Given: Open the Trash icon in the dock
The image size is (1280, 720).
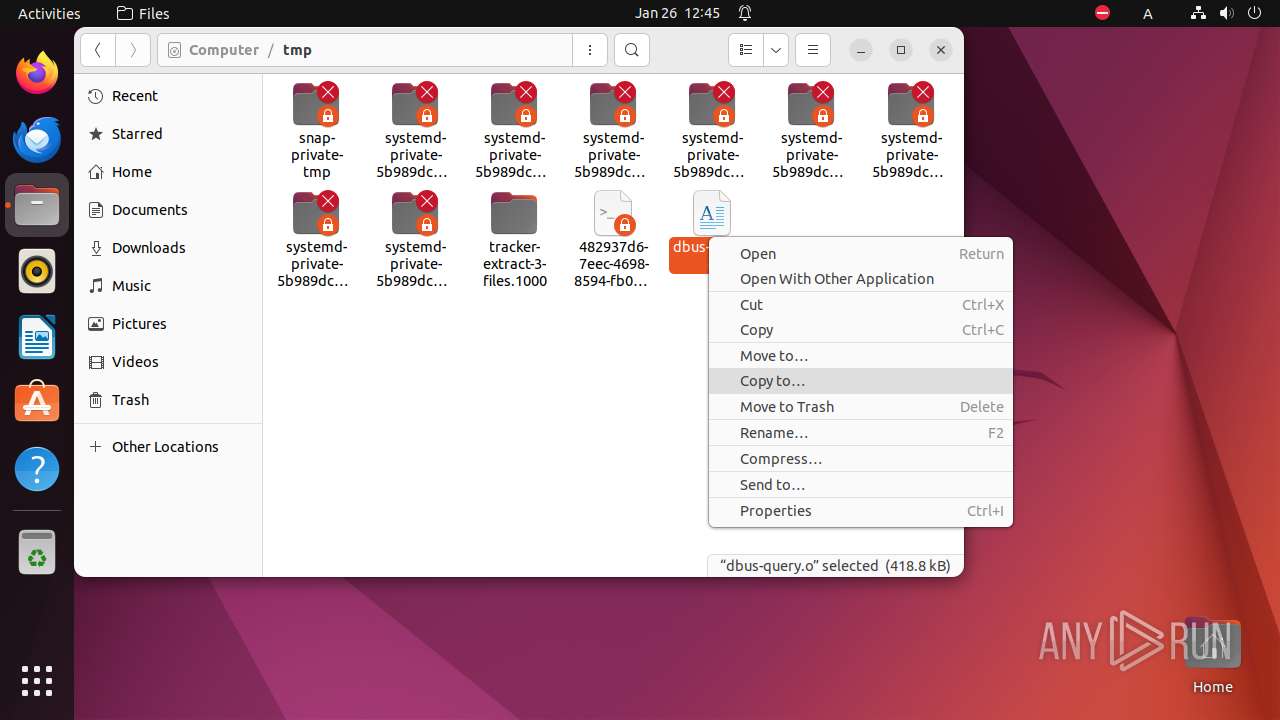Looking at the screenshot, I should [37, 552].
